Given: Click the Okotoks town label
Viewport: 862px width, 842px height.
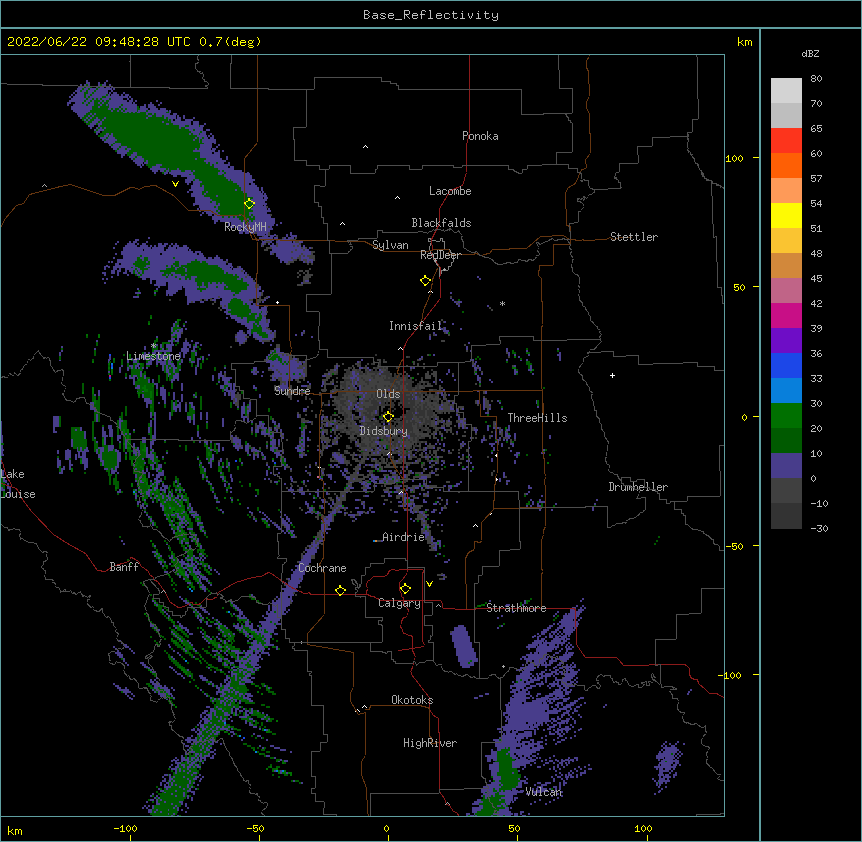Looking at the screenshot, I should click(x=412, y=700).
